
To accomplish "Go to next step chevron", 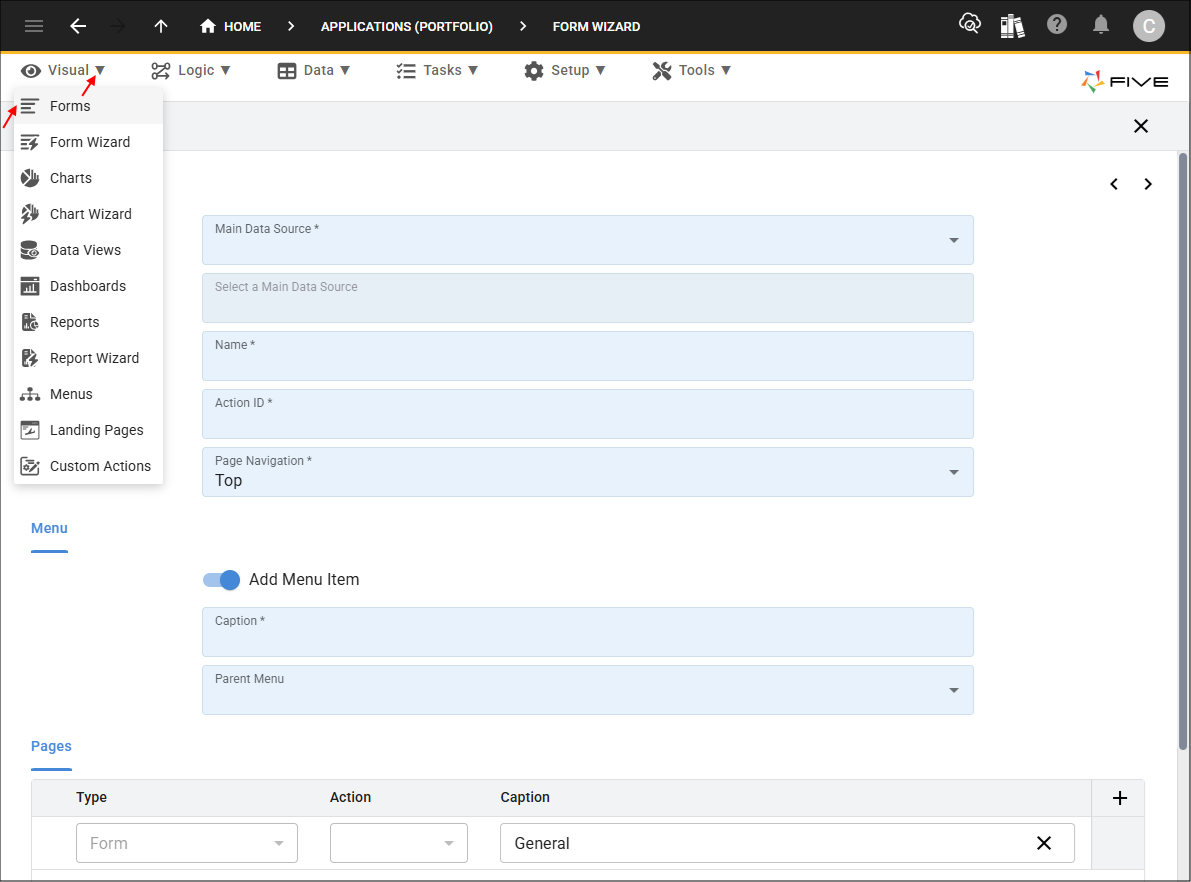I will coord(1148,184).
